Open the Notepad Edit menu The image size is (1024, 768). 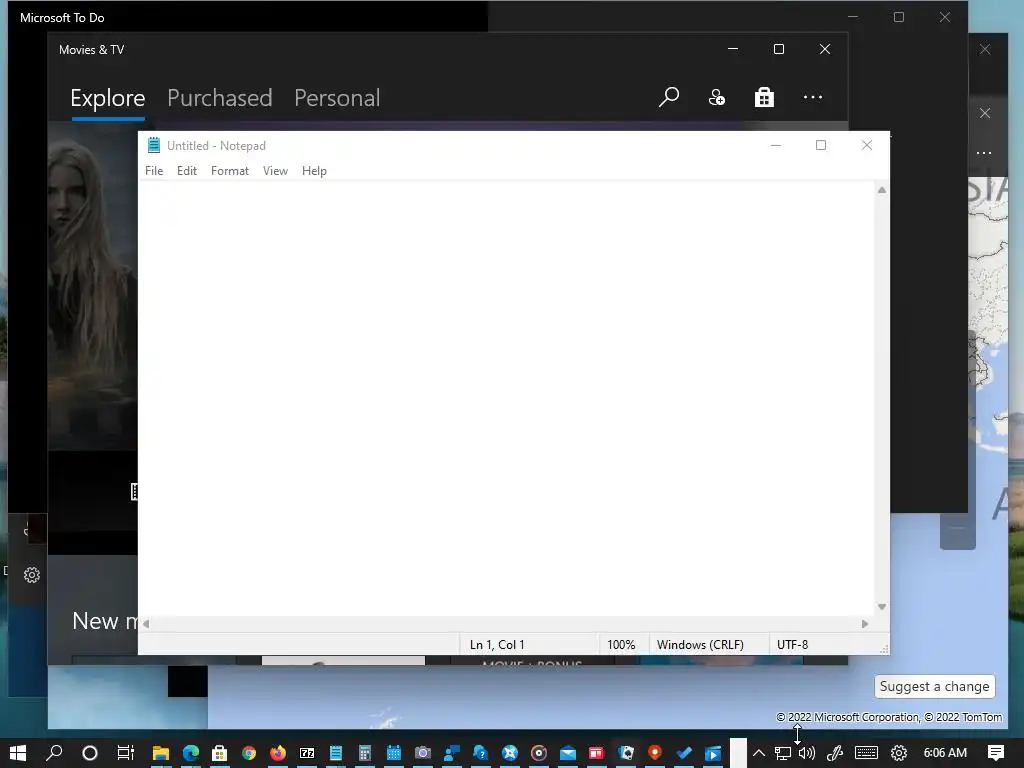(187, 170)
